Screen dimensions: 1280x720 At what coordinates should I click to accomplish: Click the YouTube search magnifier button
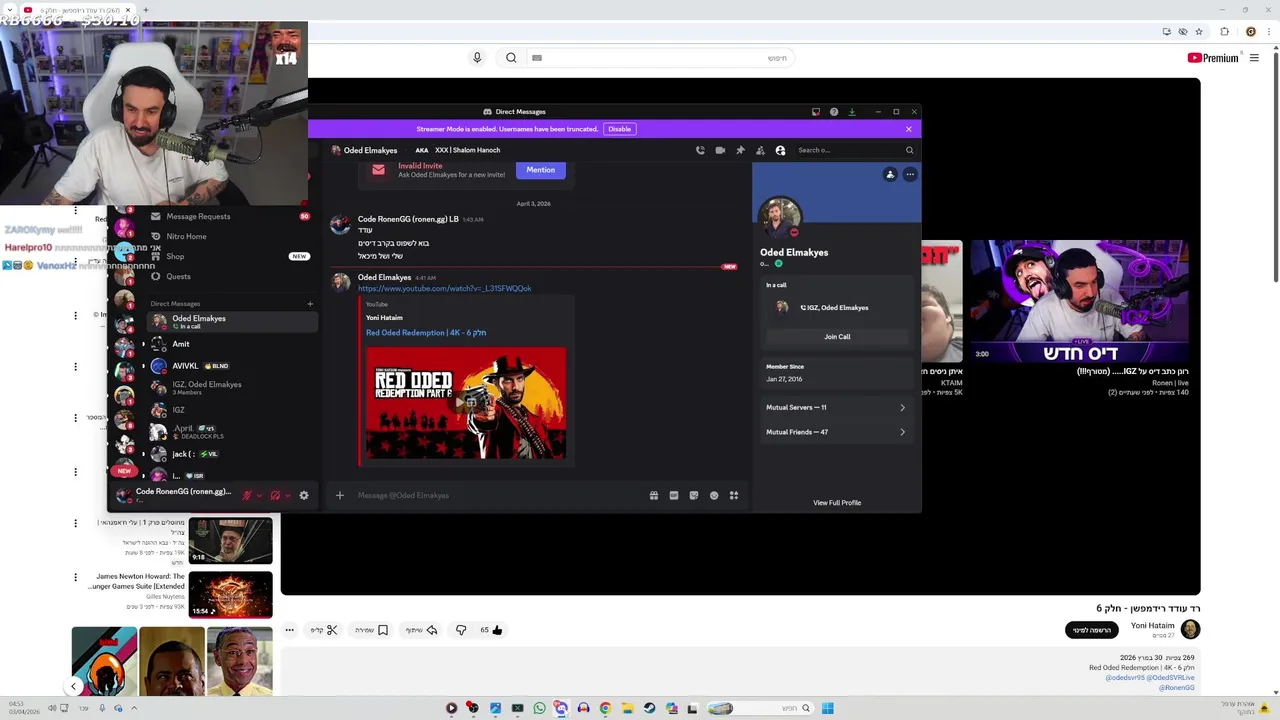511,58
